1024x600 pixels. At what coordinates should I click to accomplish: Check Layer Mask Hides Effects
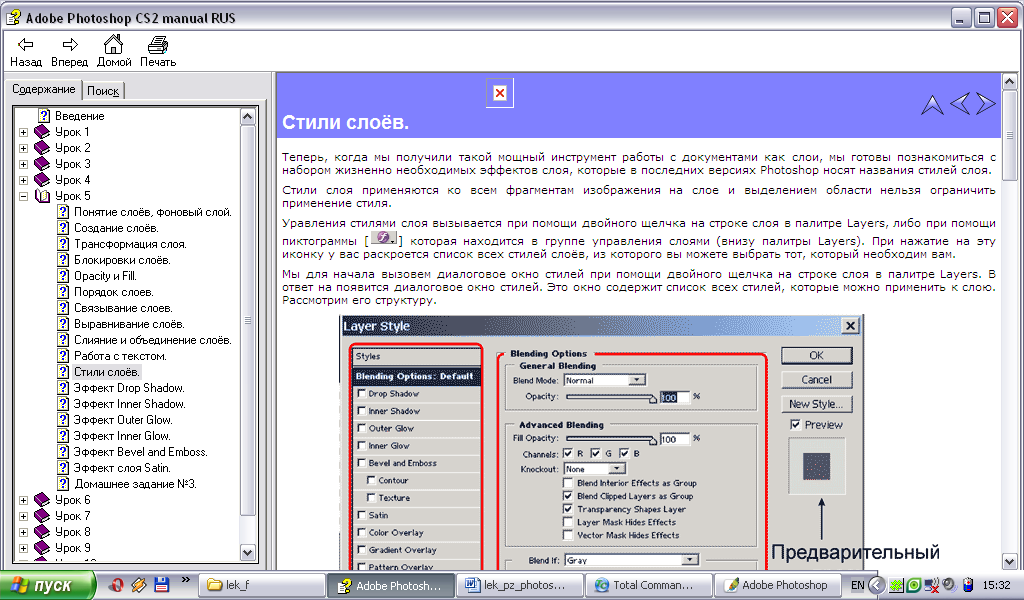click(568, 522)
